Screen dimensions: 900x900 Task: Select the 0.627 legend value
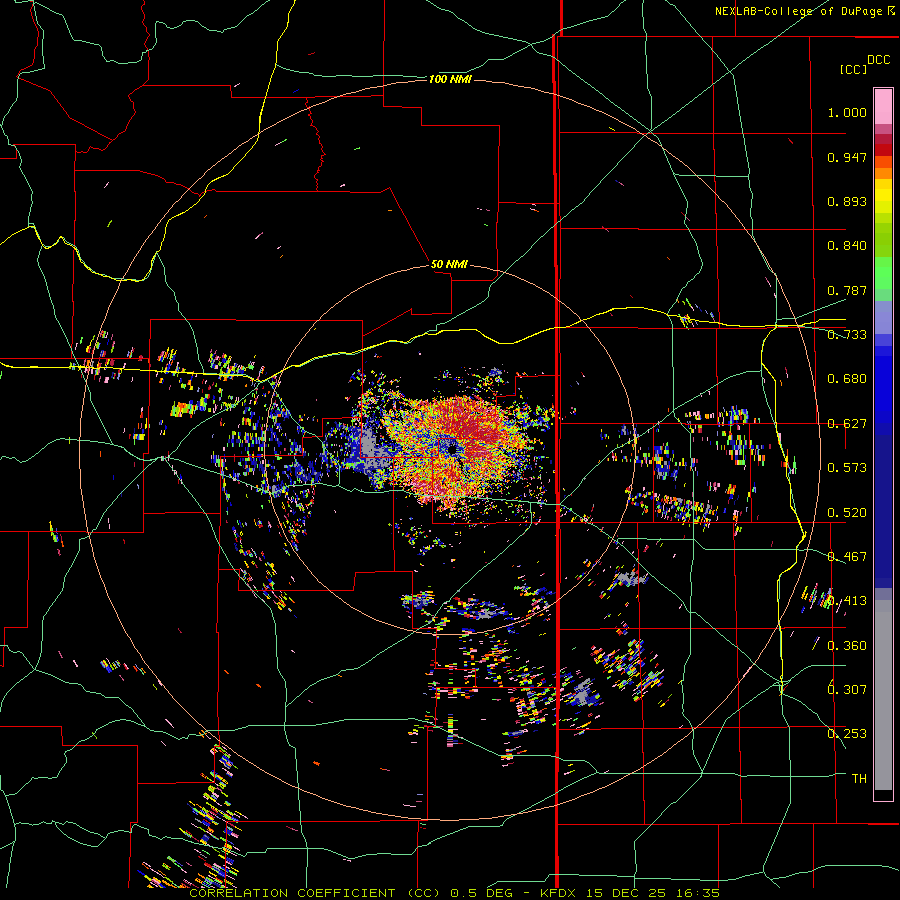pos(847,424)
